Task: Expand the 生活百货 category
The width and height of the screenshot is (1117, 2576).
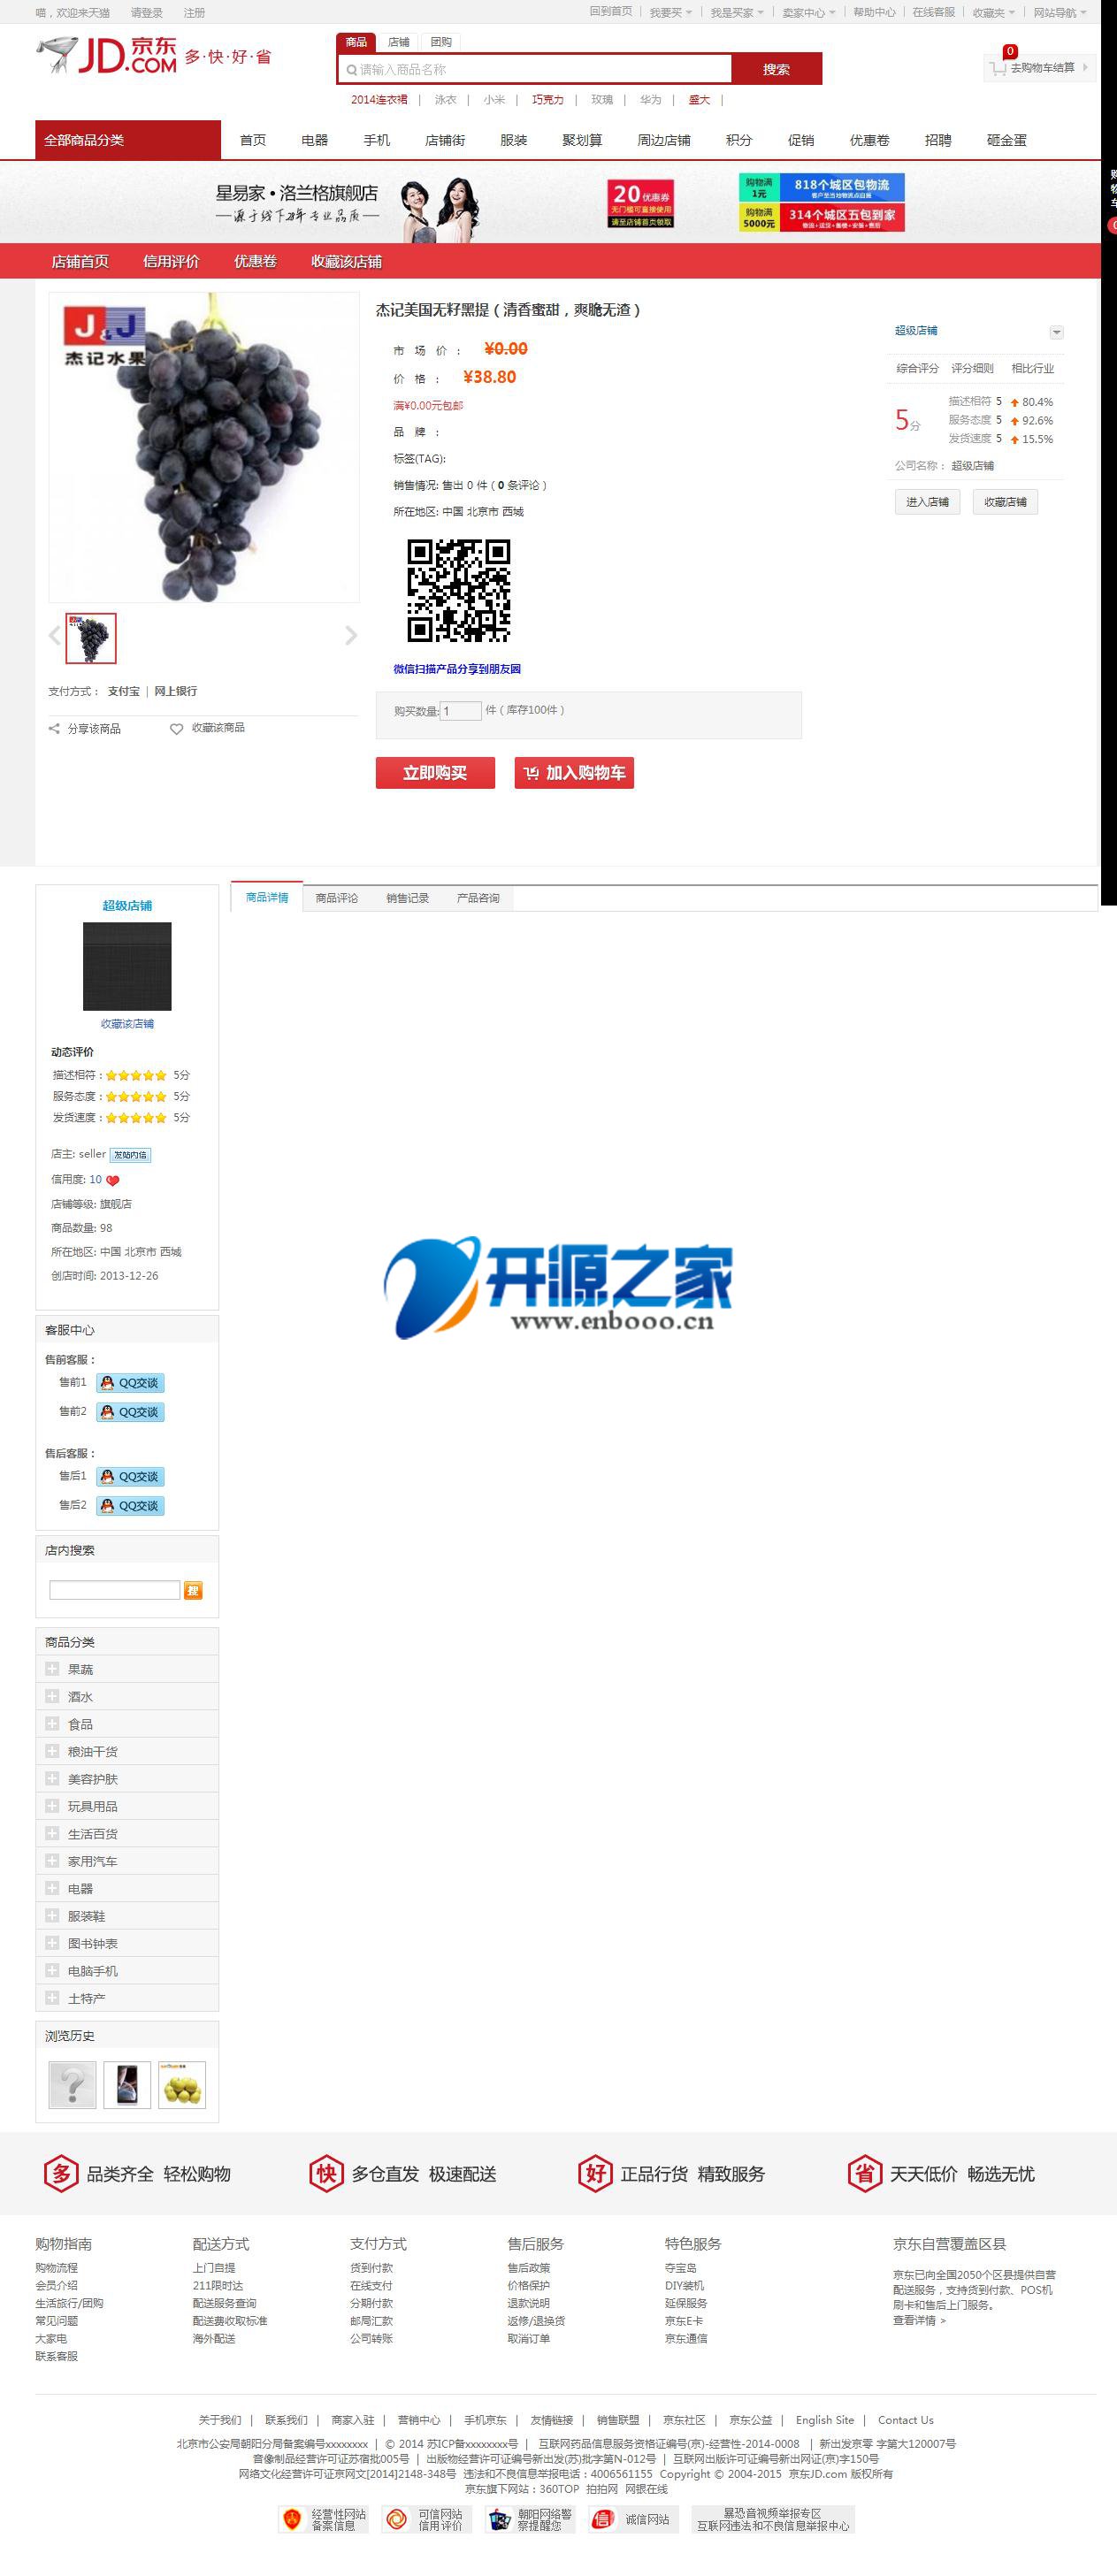Action: click(52, 1833)
